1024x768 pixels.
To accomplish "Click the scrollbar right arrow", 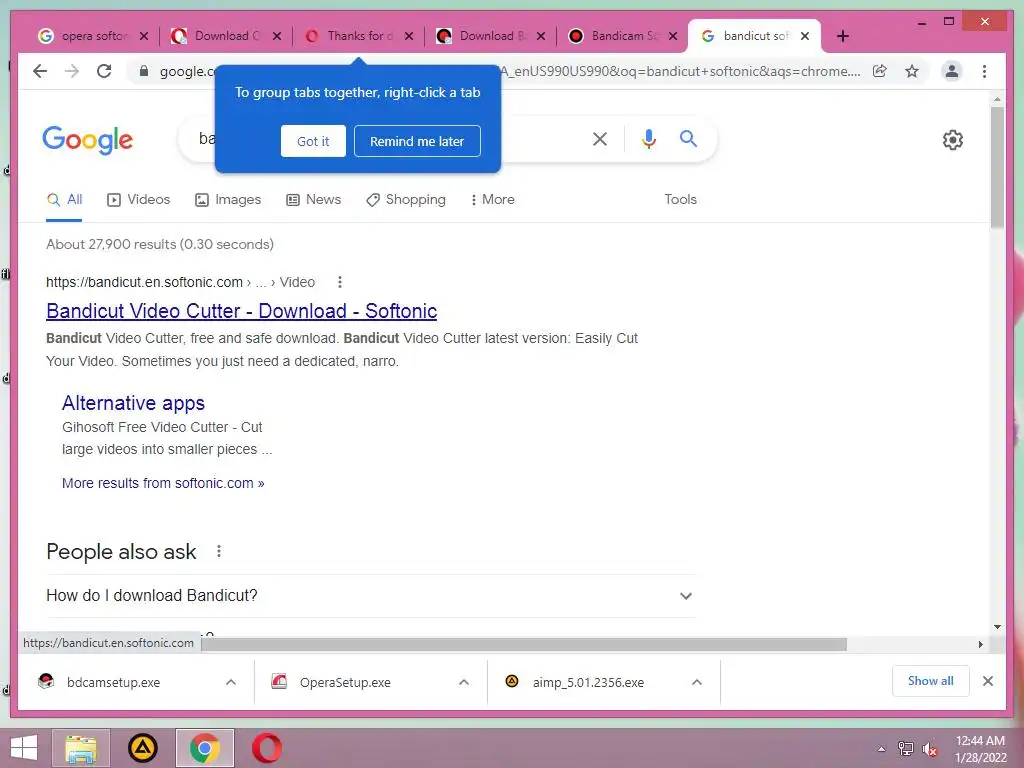I will [x=980, y=645].
